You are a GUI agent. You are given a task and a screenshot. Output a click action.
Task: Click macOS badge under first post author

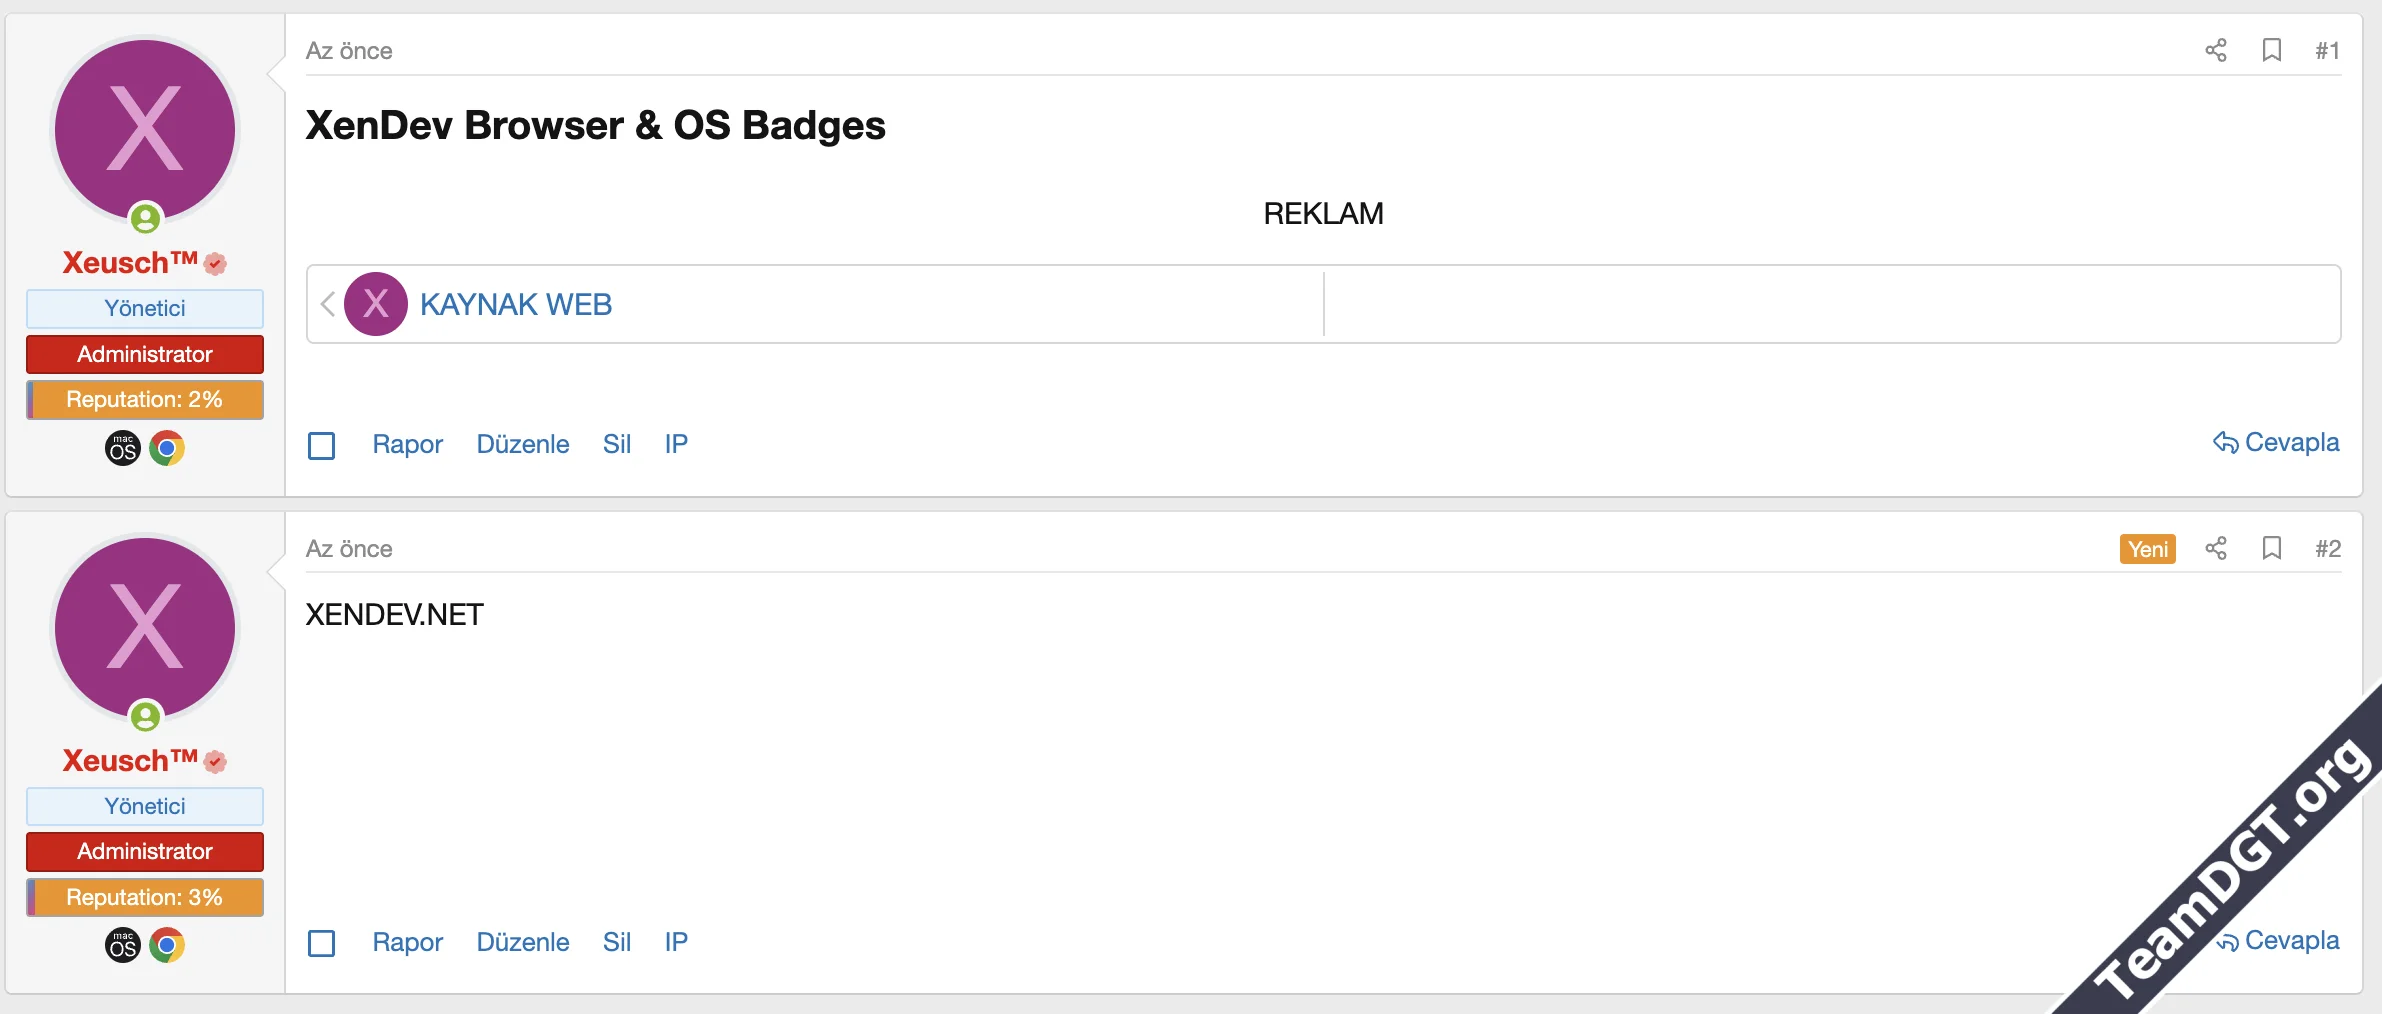point(123,448)
